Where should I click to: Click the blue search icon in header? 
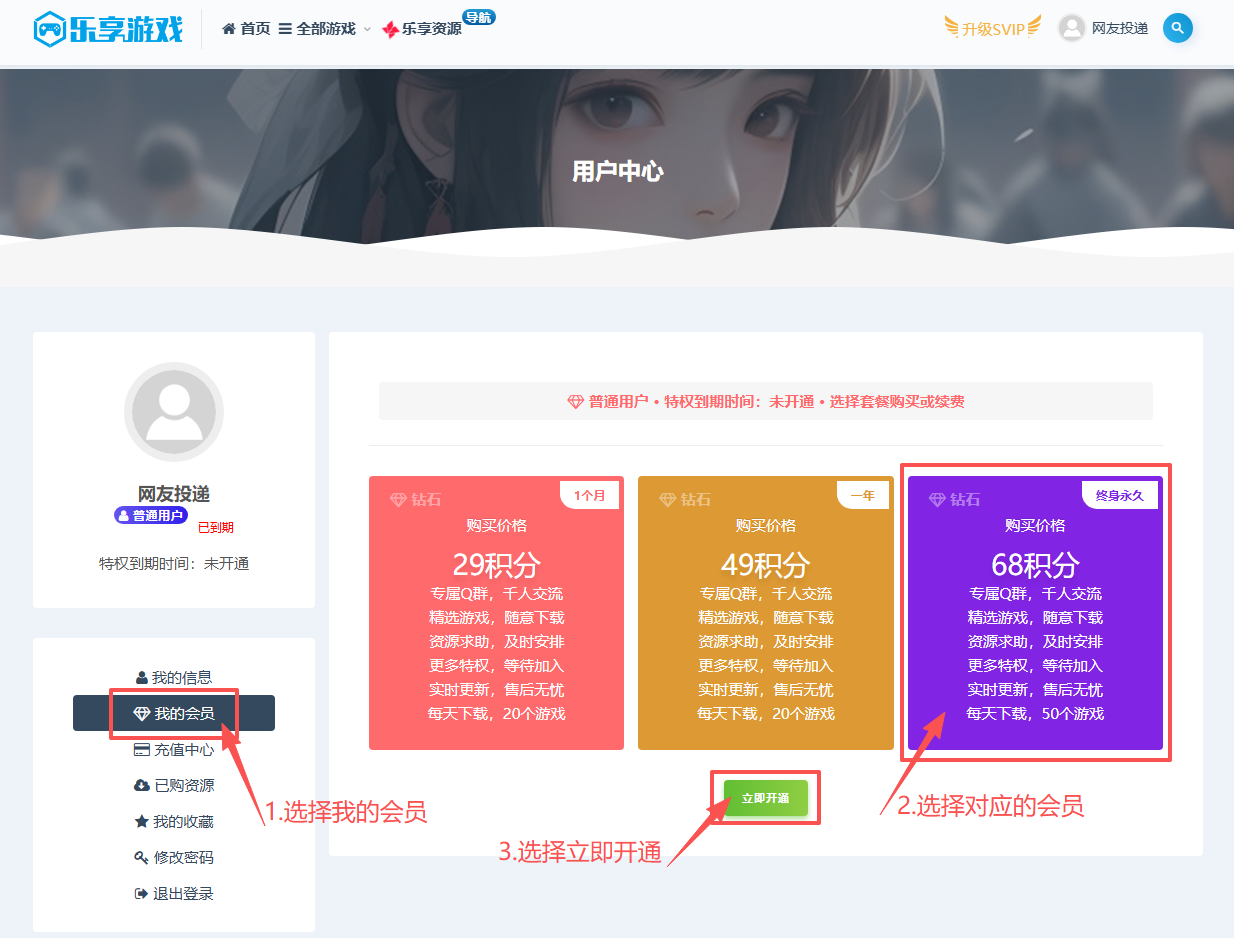click(1177, 28)
